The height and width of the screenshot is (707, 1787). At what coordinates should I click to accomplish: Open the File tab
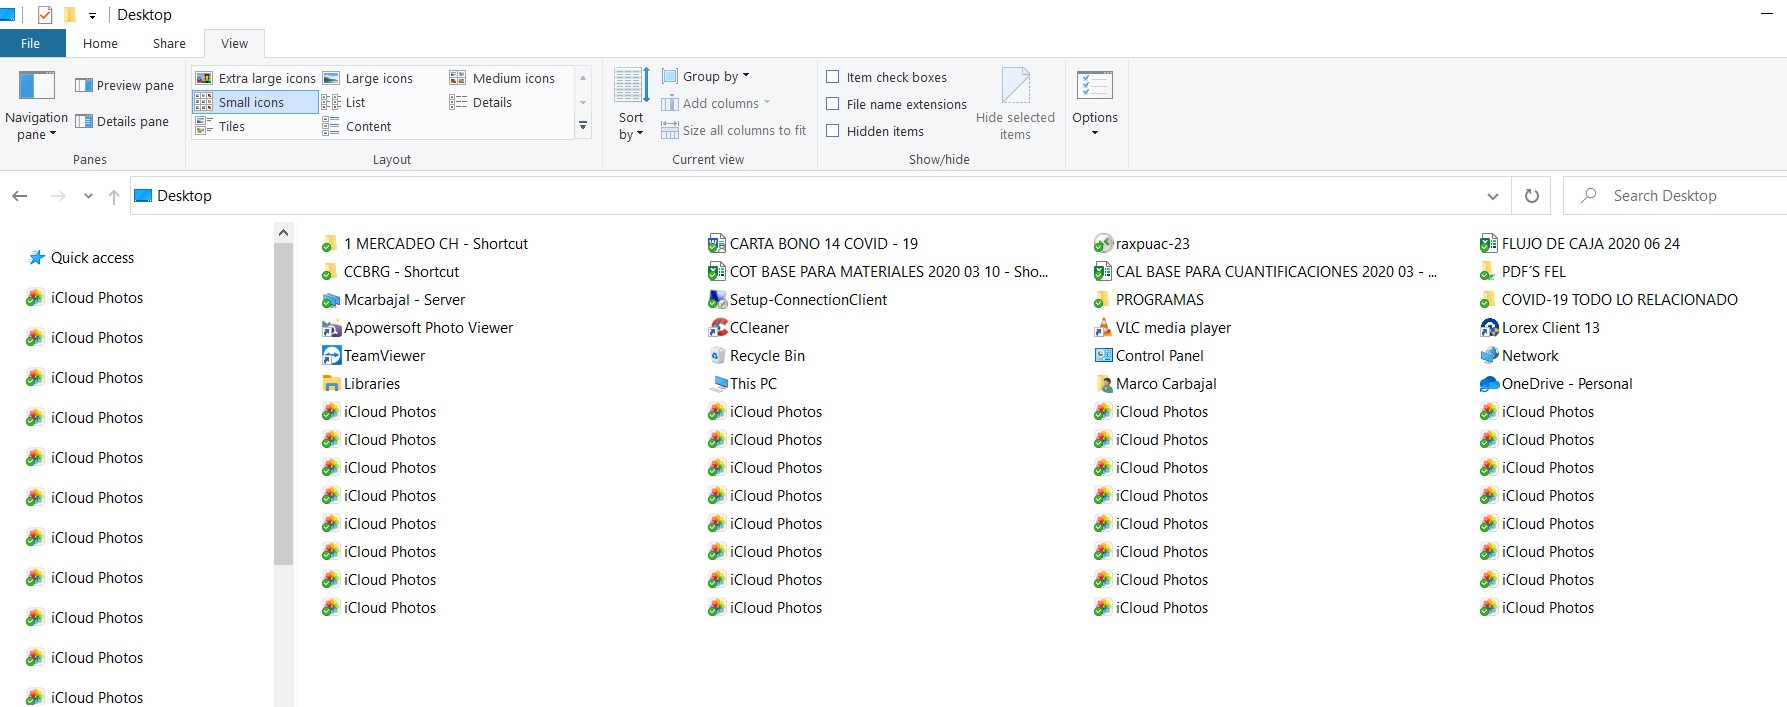tap(31, 43)
